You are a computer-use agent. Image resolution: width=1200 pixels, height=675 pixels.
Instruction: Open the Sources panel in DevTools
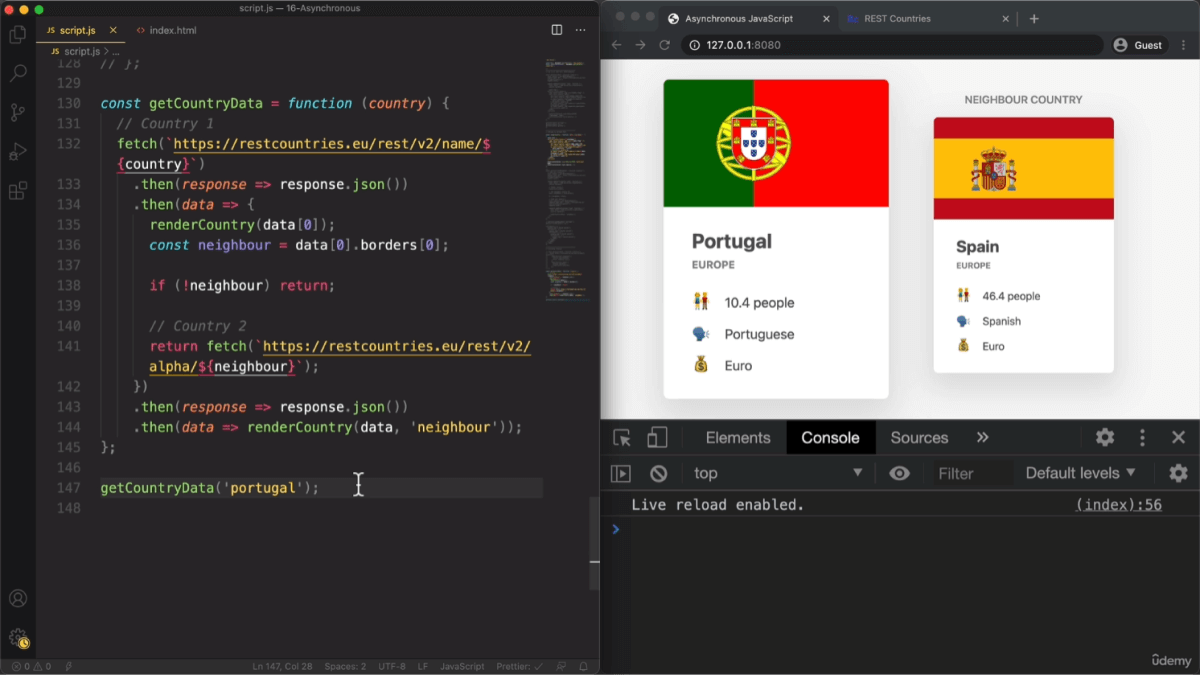(x=918, y=437)
